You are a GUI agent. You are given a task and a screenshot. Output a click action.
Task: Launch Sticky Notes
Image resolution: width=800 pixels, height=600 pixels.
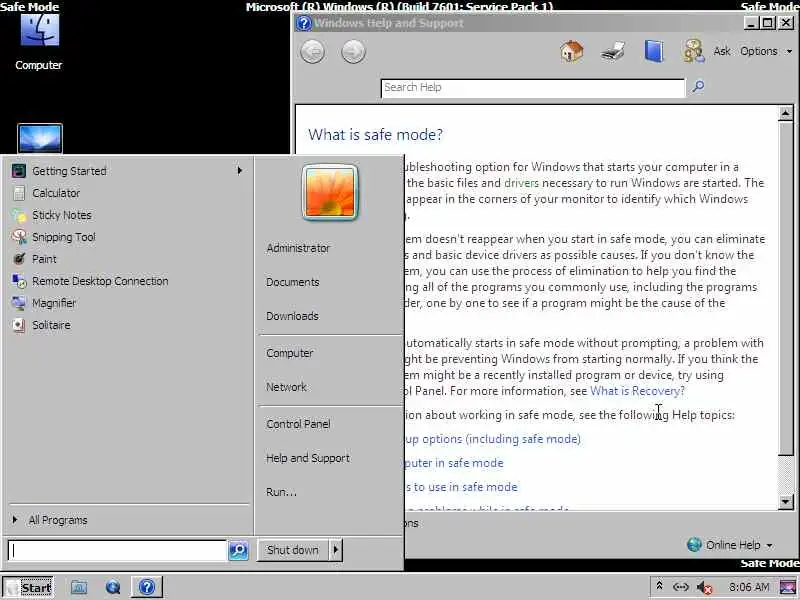pos(62,215)
